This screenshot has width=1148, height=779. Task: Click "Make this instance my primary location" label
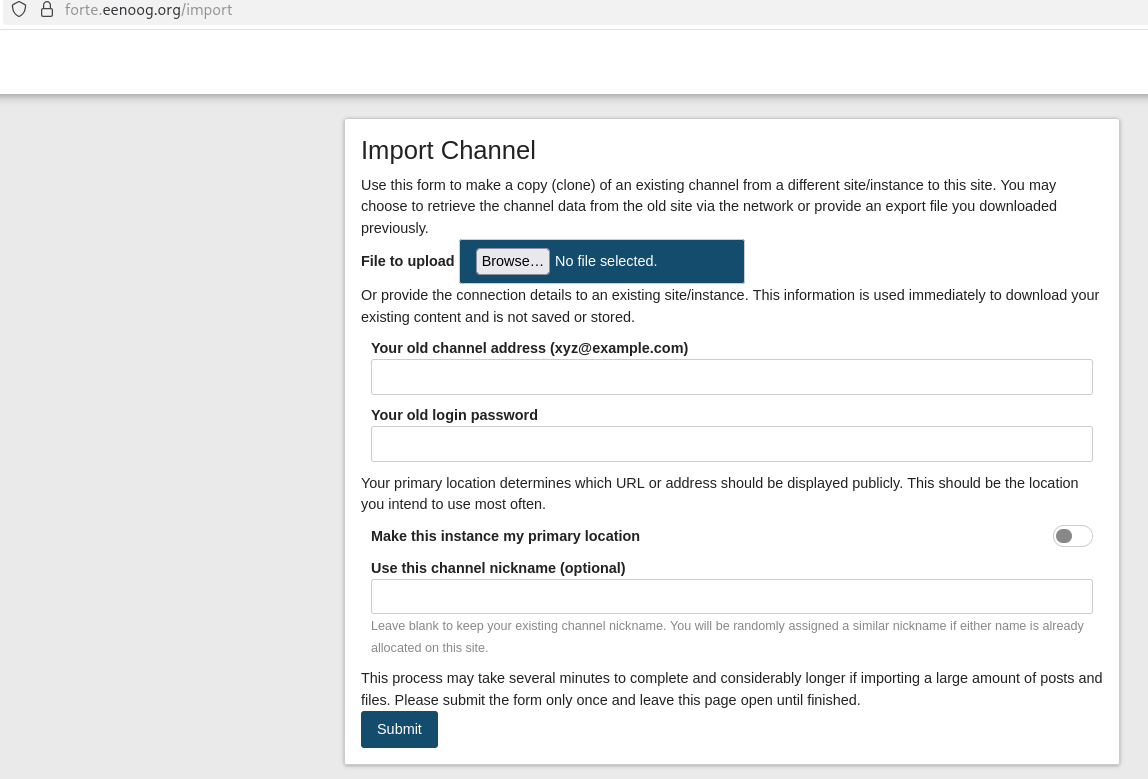(x=505, y=536)
